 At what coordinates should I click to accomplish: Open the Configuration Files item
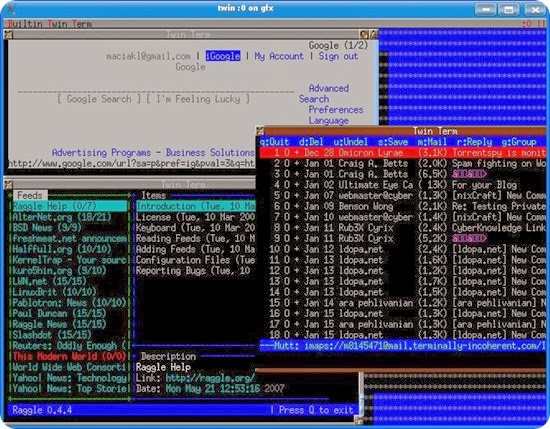[x=195, y=260]
